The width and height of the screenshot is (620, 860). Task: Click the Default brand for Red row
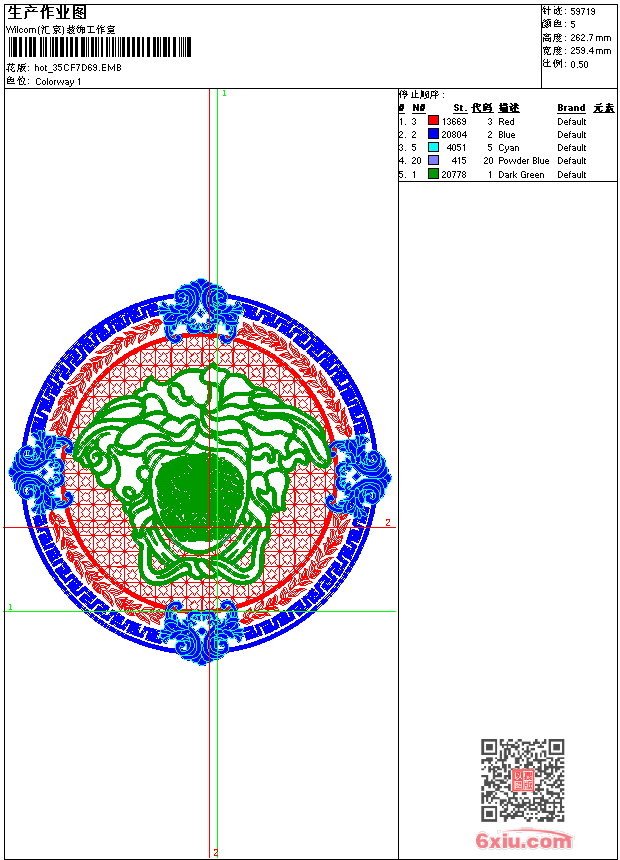[572, 121]
